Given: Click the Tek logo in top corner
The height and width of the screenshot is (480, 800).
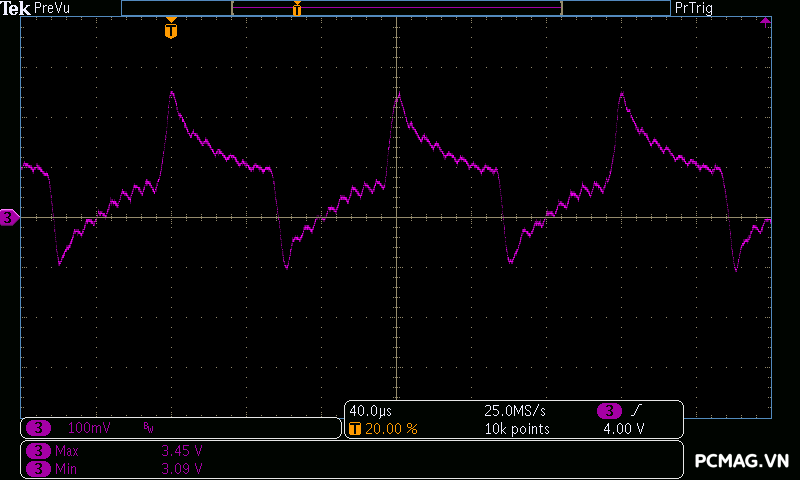Looking at the screenshot, I should (15, 8).
